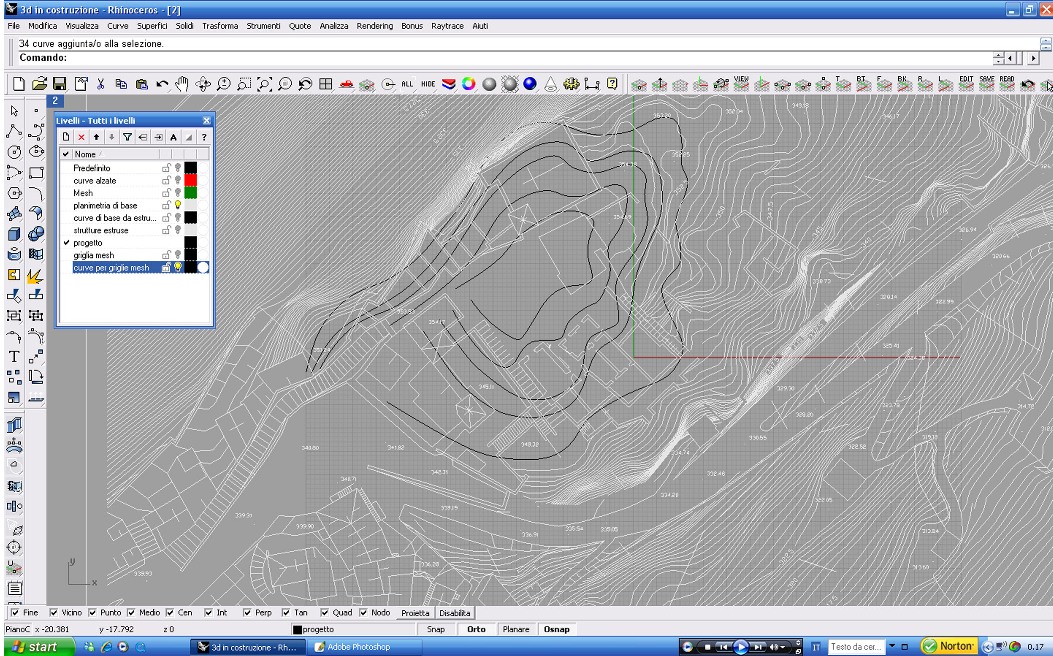1053x656 pixels.
Task: Open the Rendering menu
Action: [372, 25]
